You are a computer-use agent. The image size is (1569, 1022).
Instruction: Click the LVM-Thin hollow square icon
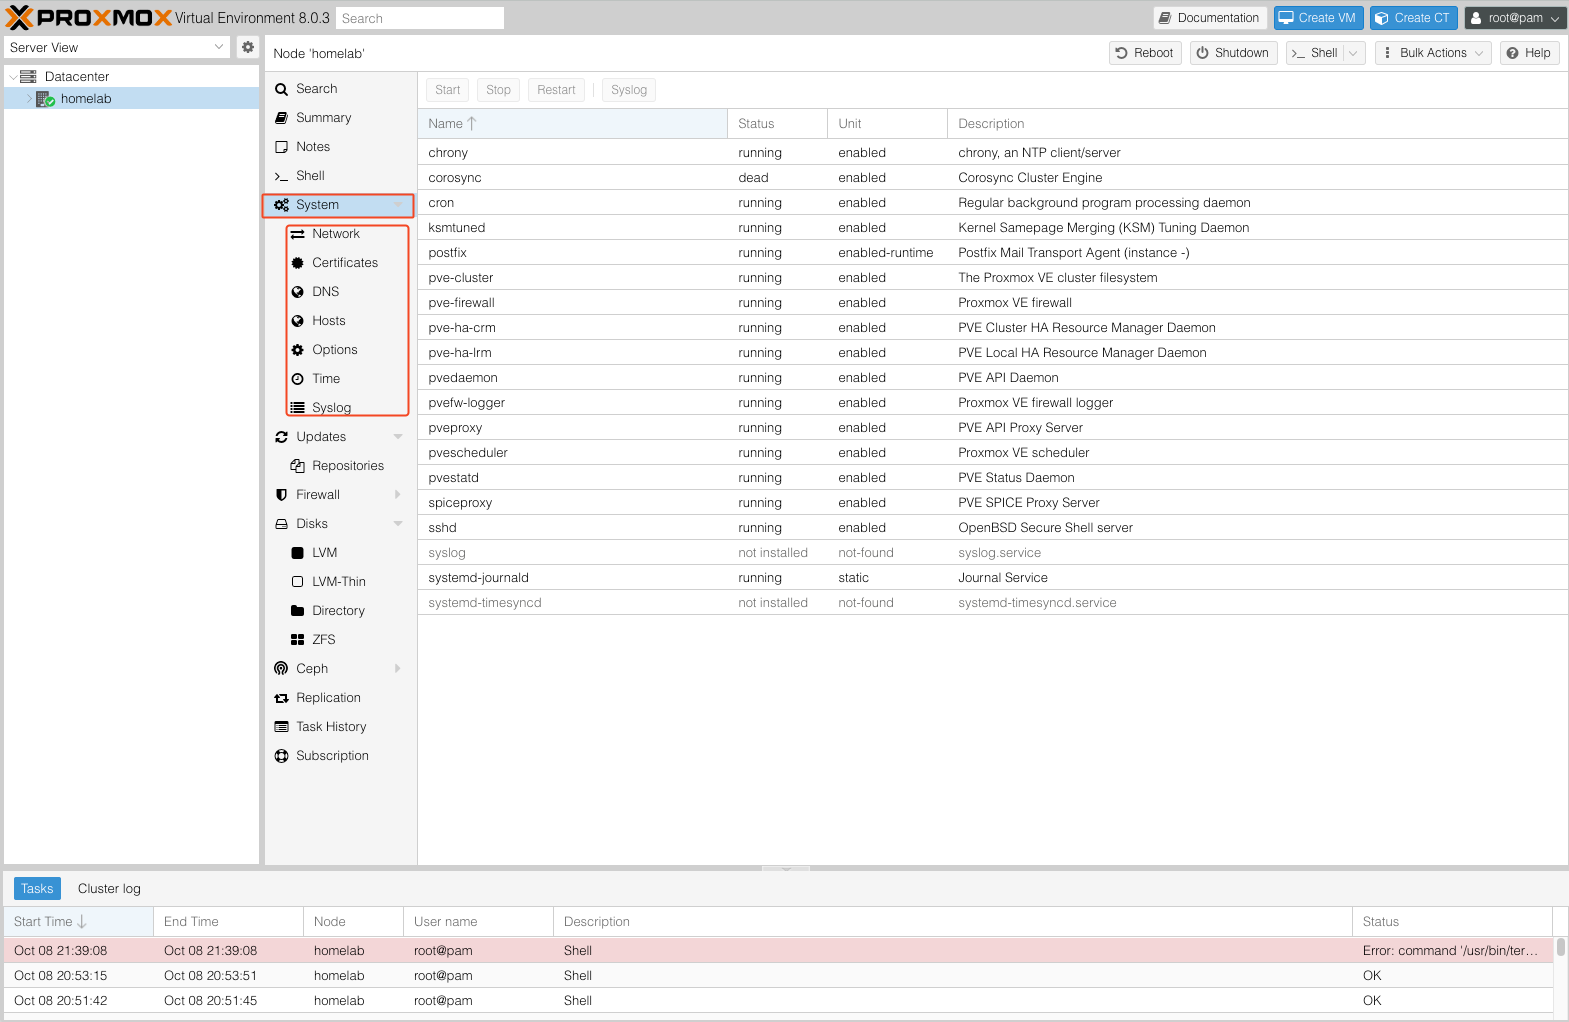tap(298, 582)
